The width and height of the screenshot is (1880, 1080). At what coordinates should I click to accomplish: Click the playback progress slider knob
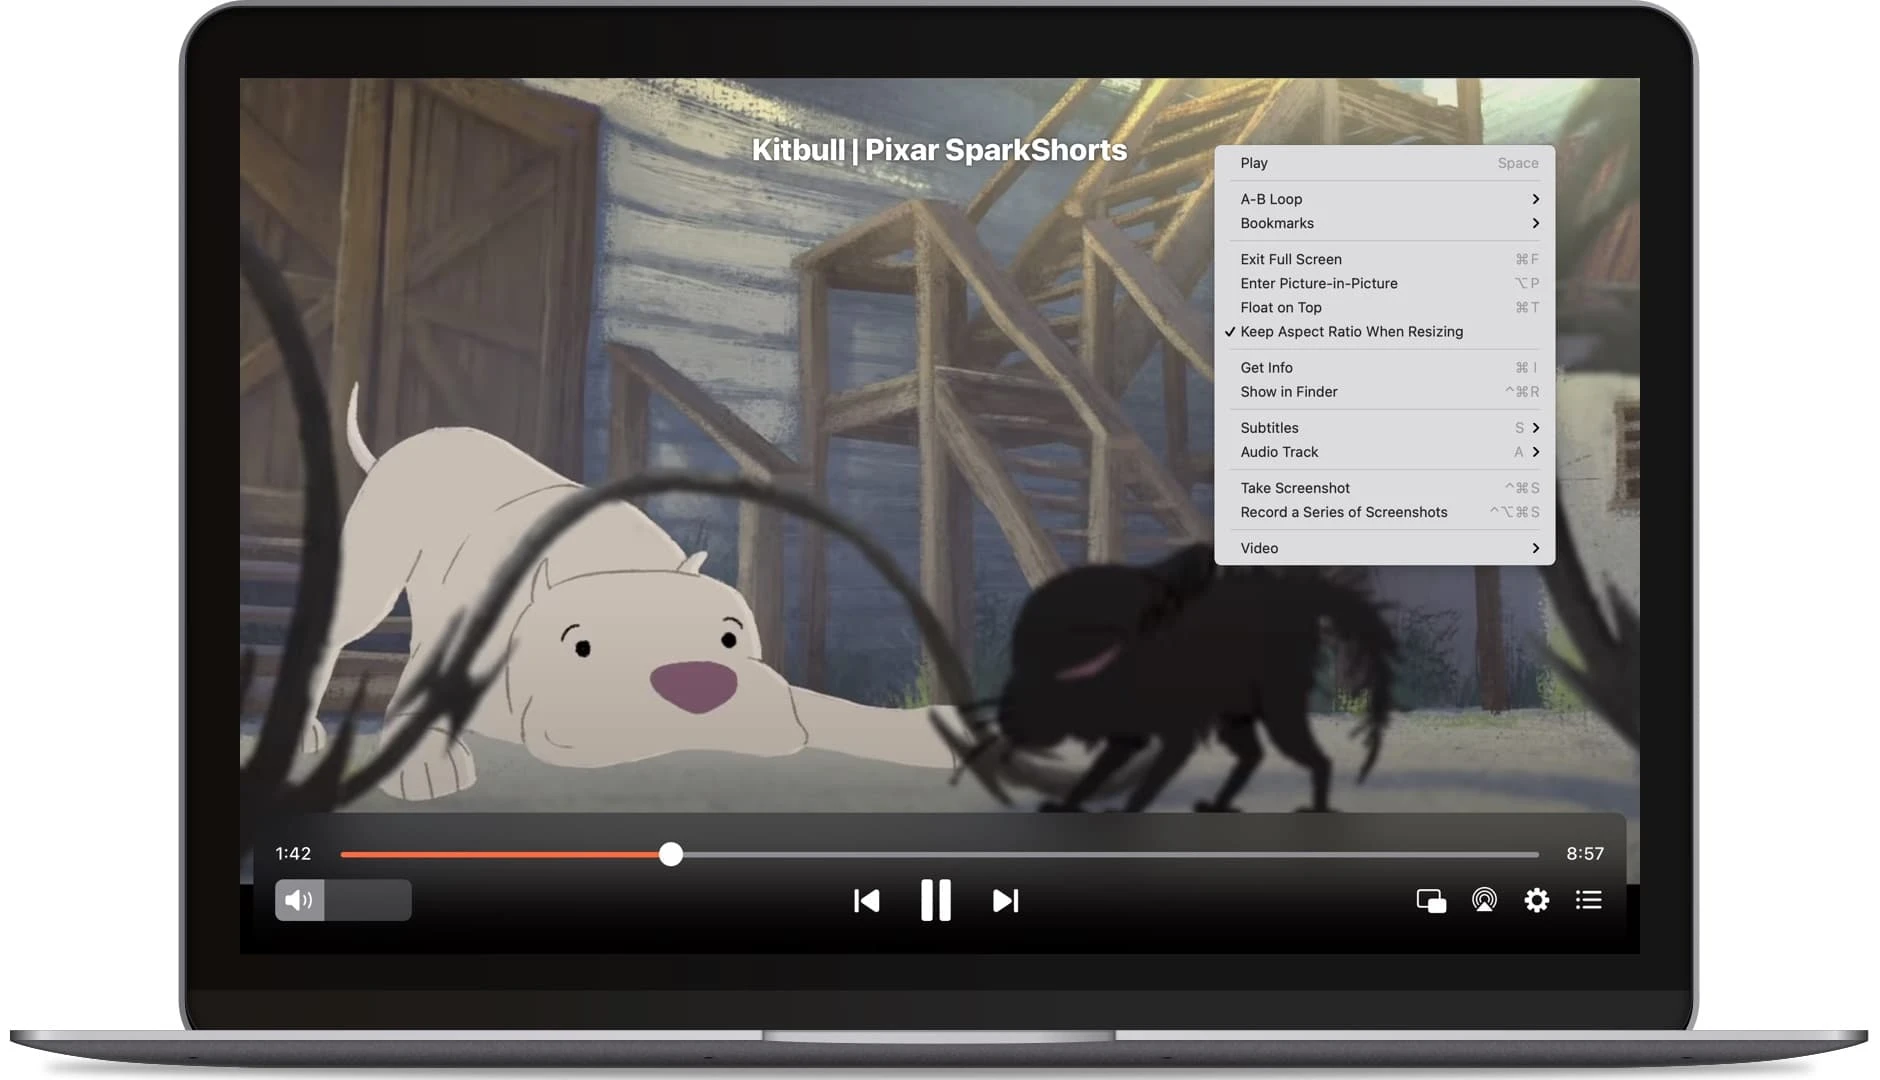(x=671, y=854)
